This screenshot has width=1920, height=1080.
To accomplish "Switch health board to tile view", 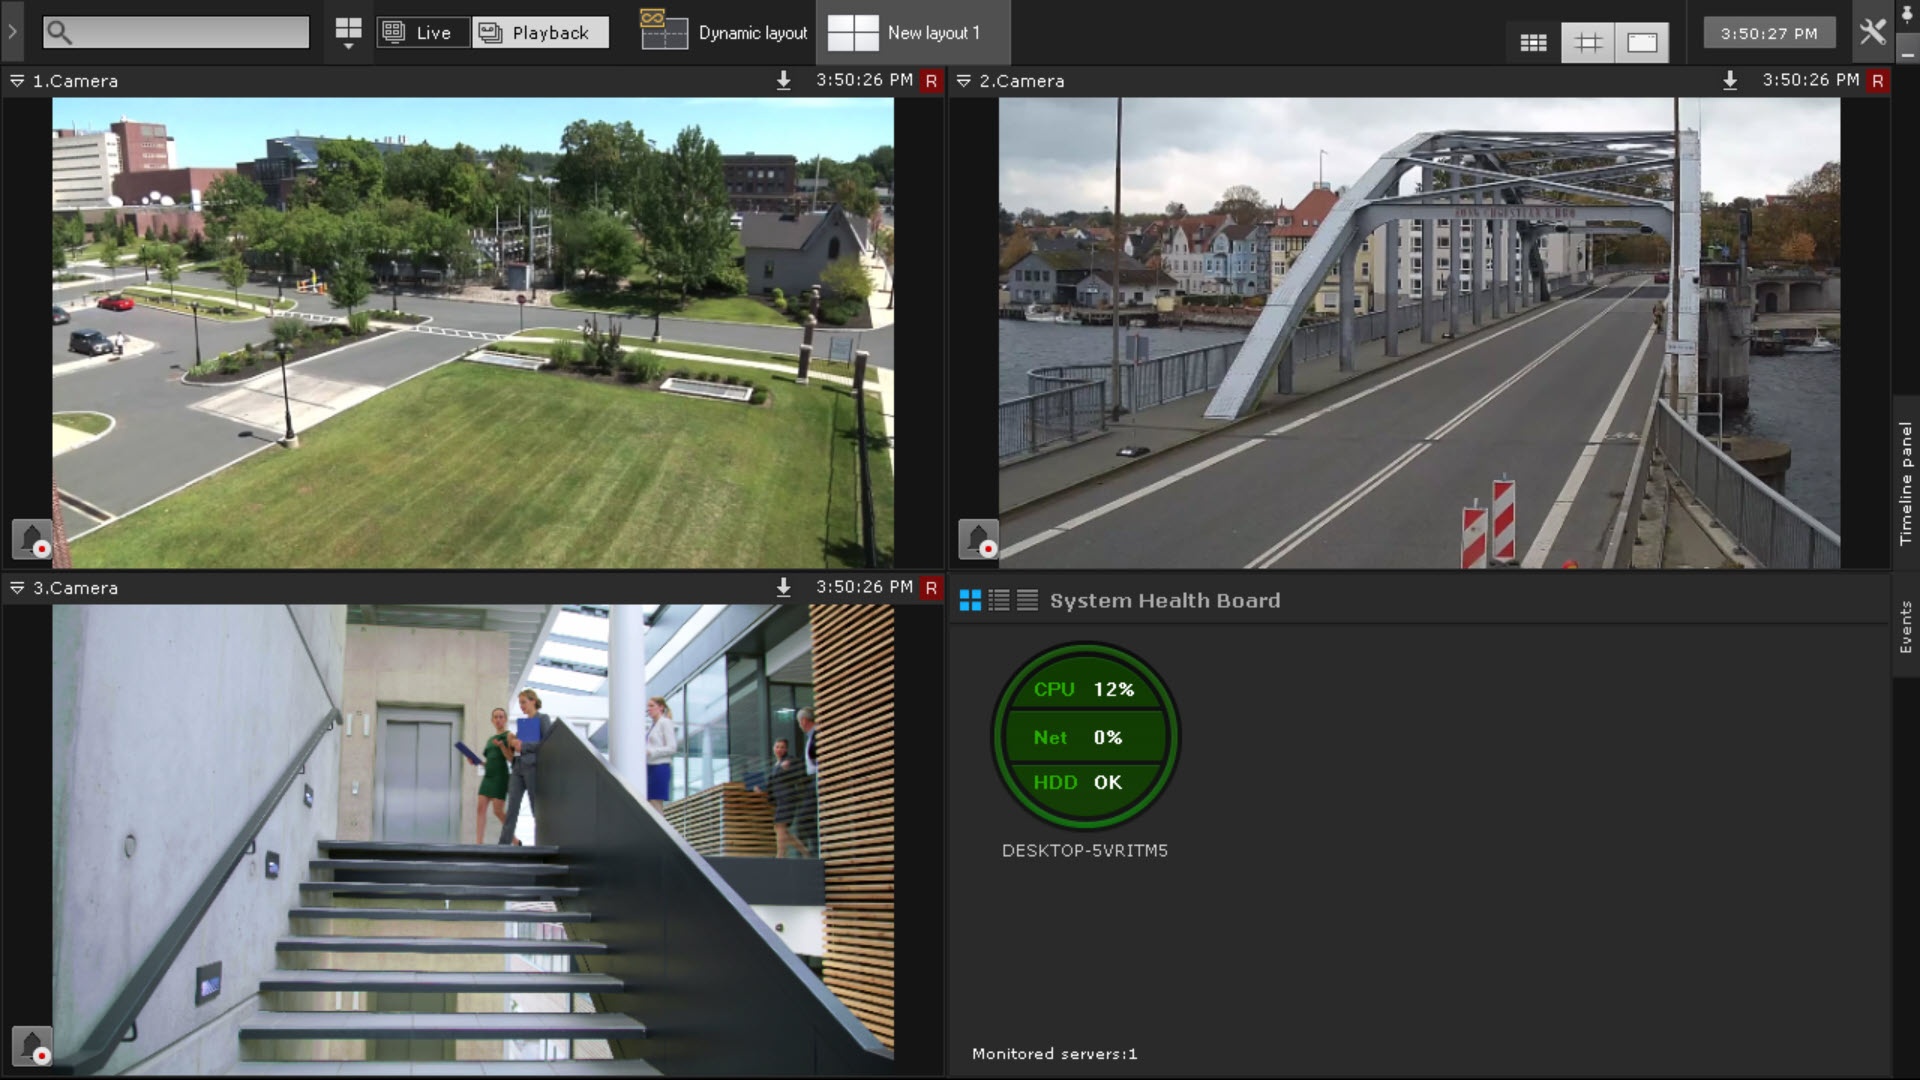I will pyautogui.click(x=970, y=600).
